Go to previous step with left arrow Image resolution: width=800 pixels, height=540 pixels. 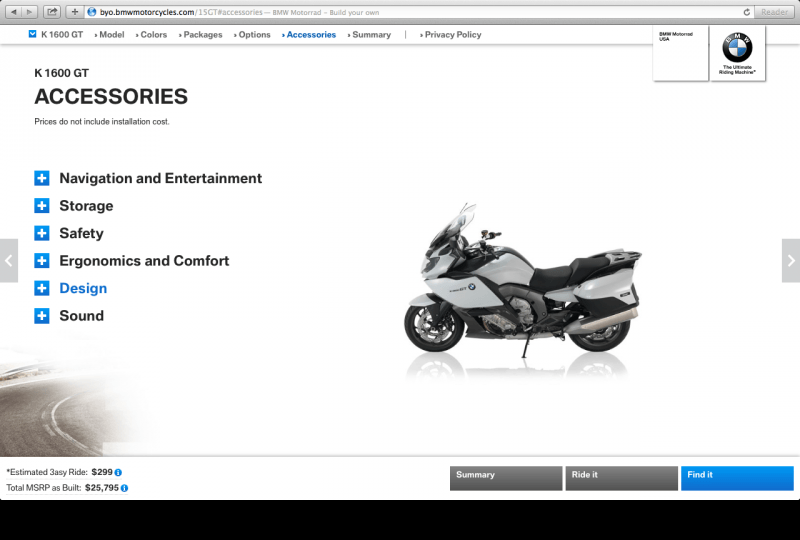(9, 260)
